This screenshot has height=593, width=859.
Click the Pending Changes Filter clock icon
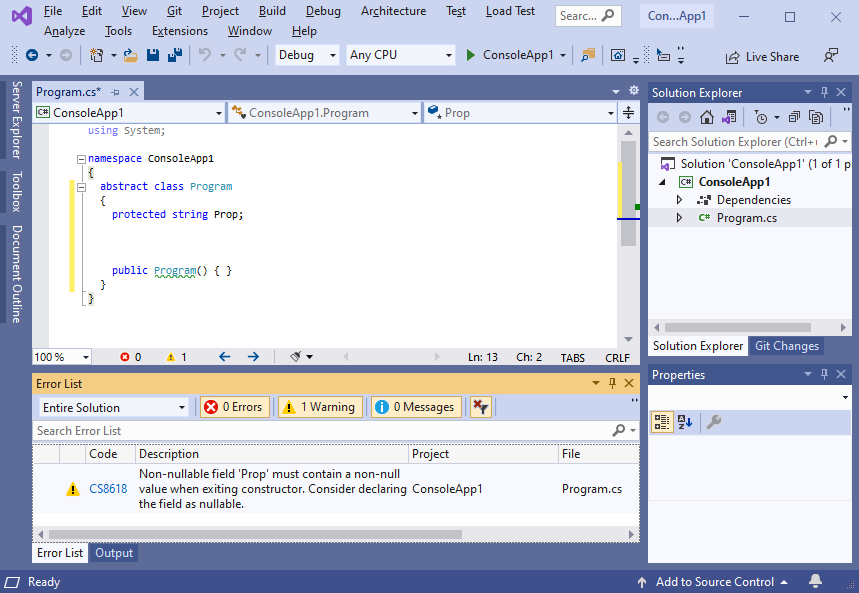[x=761, y=117]
